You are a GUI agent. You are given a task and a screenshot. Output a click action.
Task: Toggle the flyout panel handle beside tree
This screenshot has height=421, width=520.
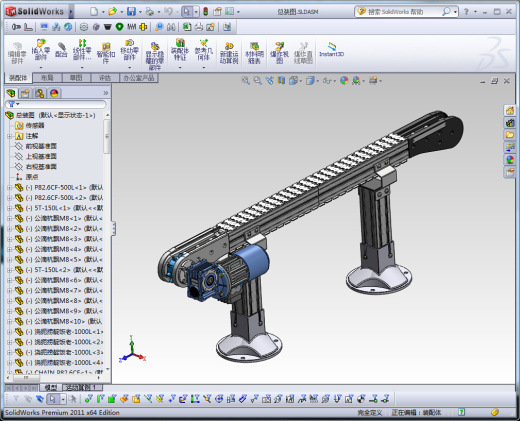[x=114, y=228]
